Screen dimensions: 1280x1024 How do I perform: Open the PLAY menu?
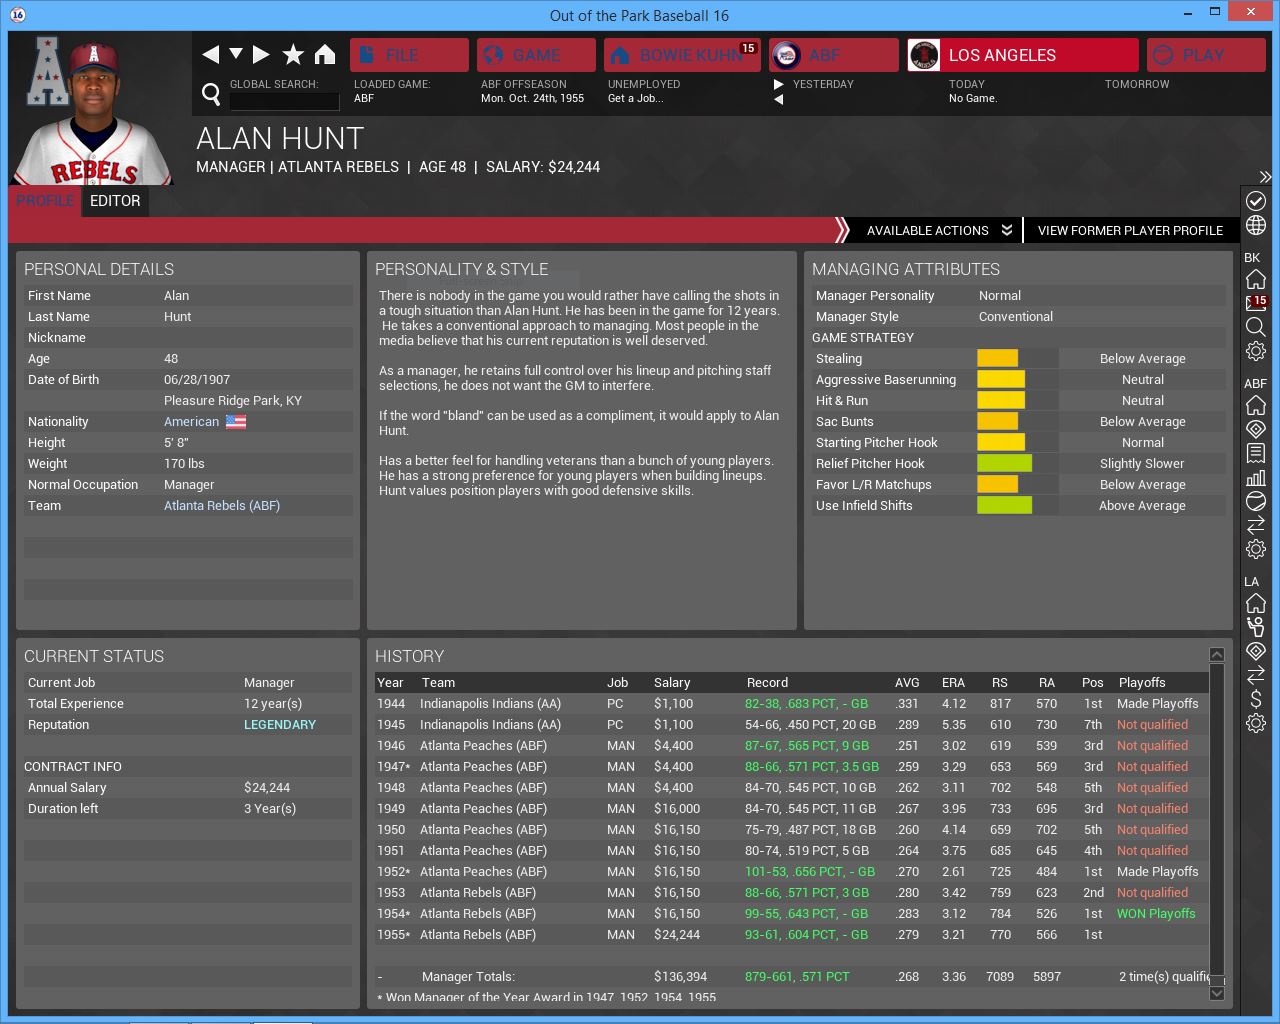(x=1206, y=55)
